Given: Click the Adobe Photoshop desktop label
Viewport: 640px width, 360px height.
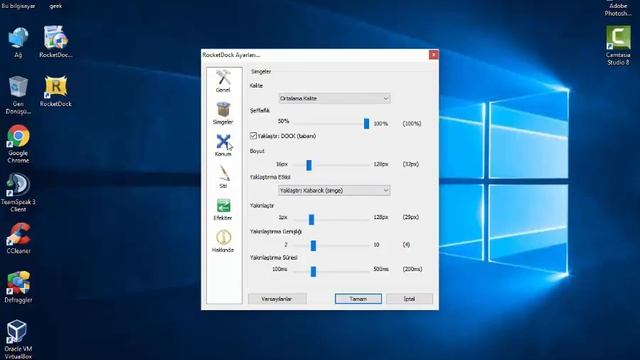Looking at the screenshot, I should (618, 9).
